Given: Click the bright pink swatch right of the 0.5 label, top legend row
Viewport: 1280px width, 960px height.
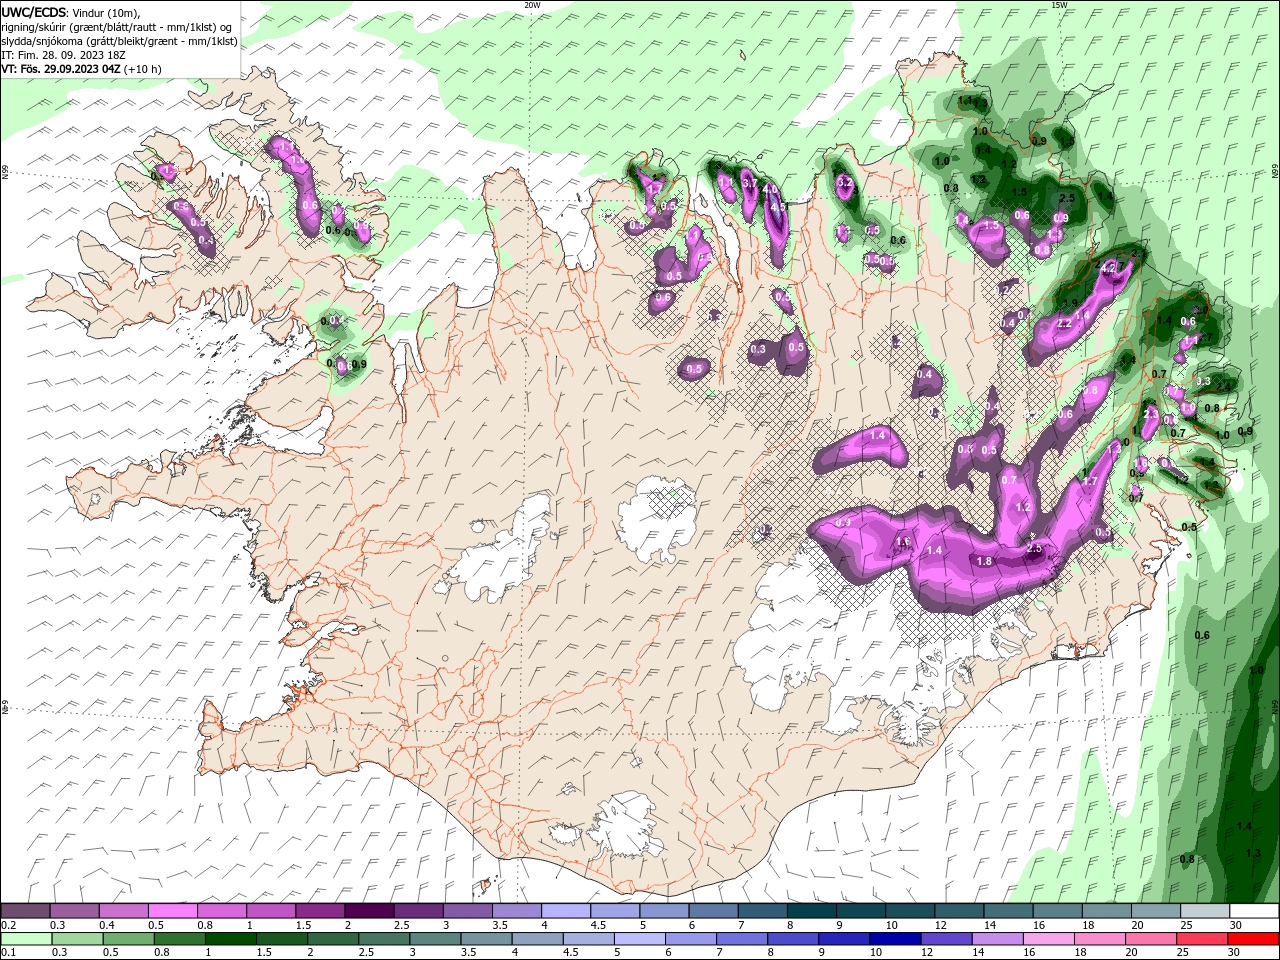Looking at the screenshot, I should click(x=172, y=911).
